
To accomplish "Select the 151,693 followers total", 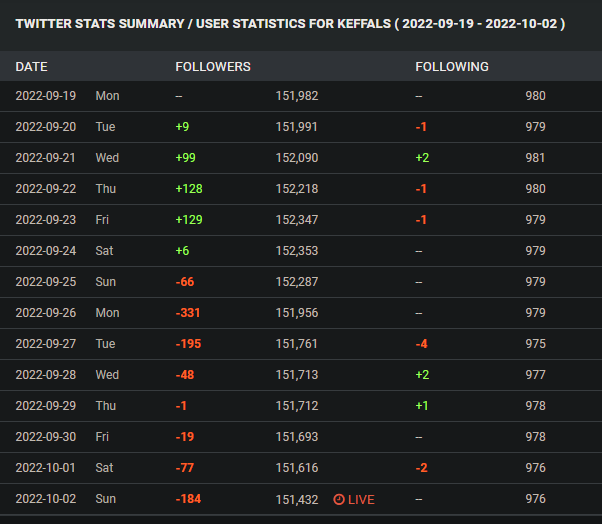I will [x=297, y=437].
